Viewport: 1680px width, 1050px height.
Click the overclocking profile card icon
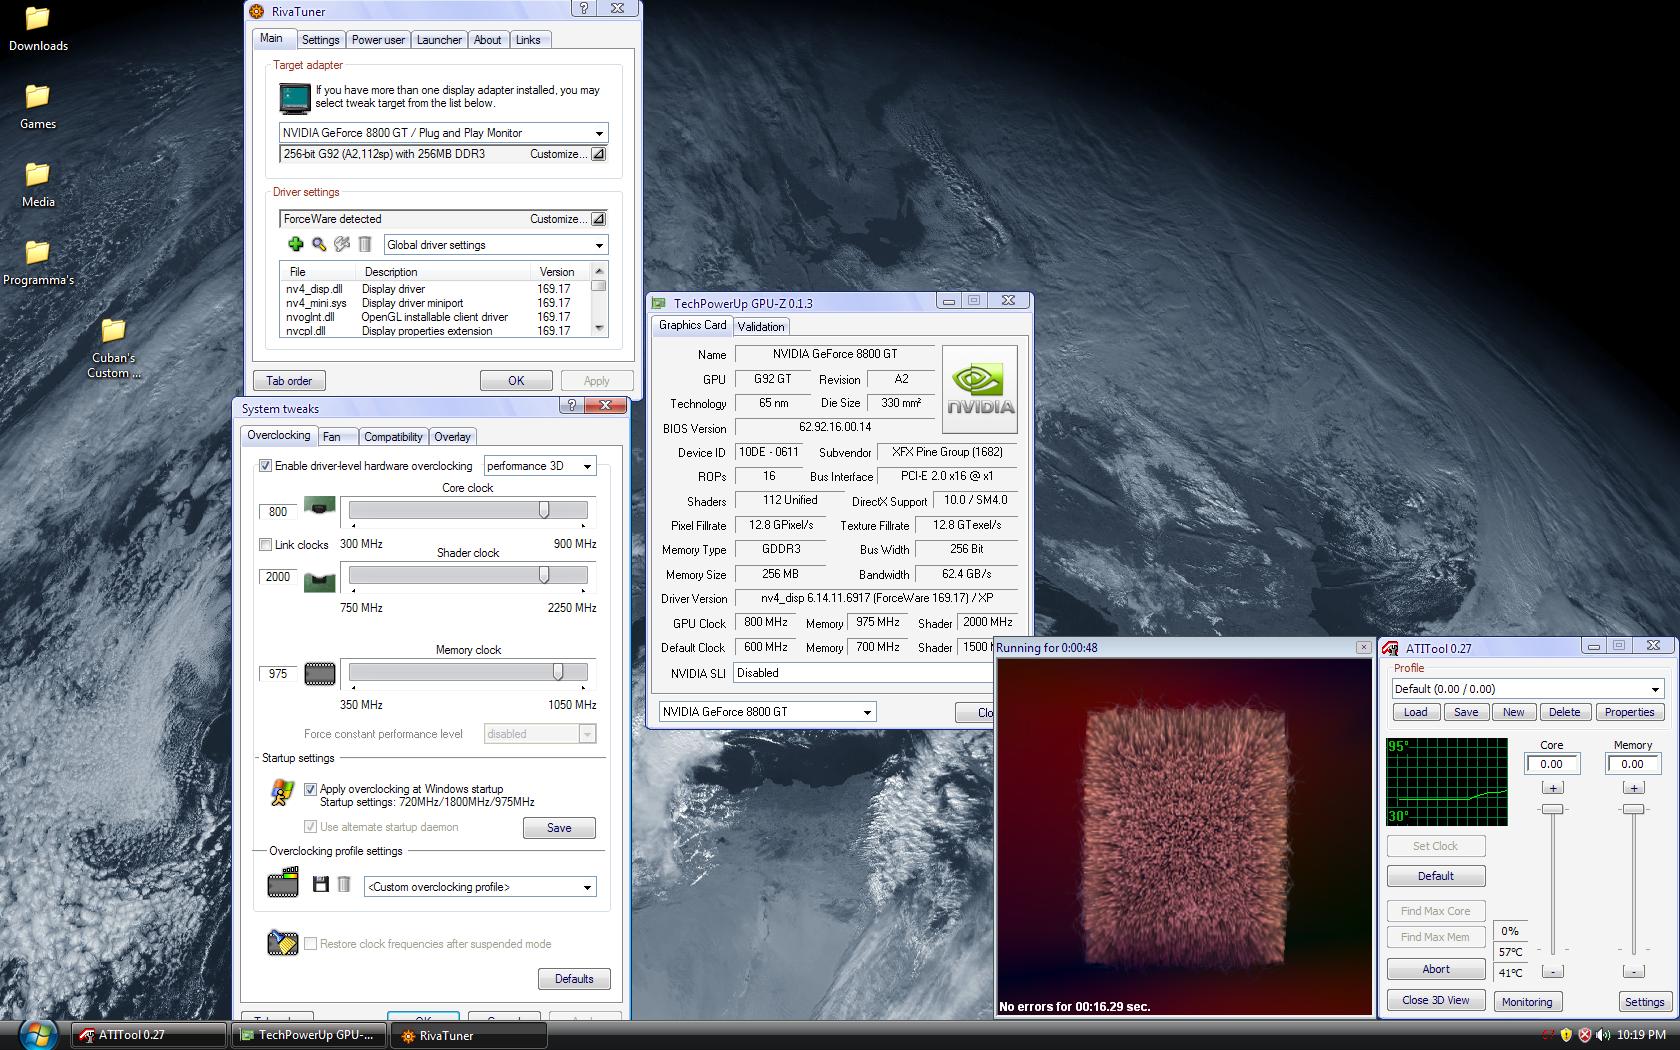pyautogui.click(x=283, y=883)
